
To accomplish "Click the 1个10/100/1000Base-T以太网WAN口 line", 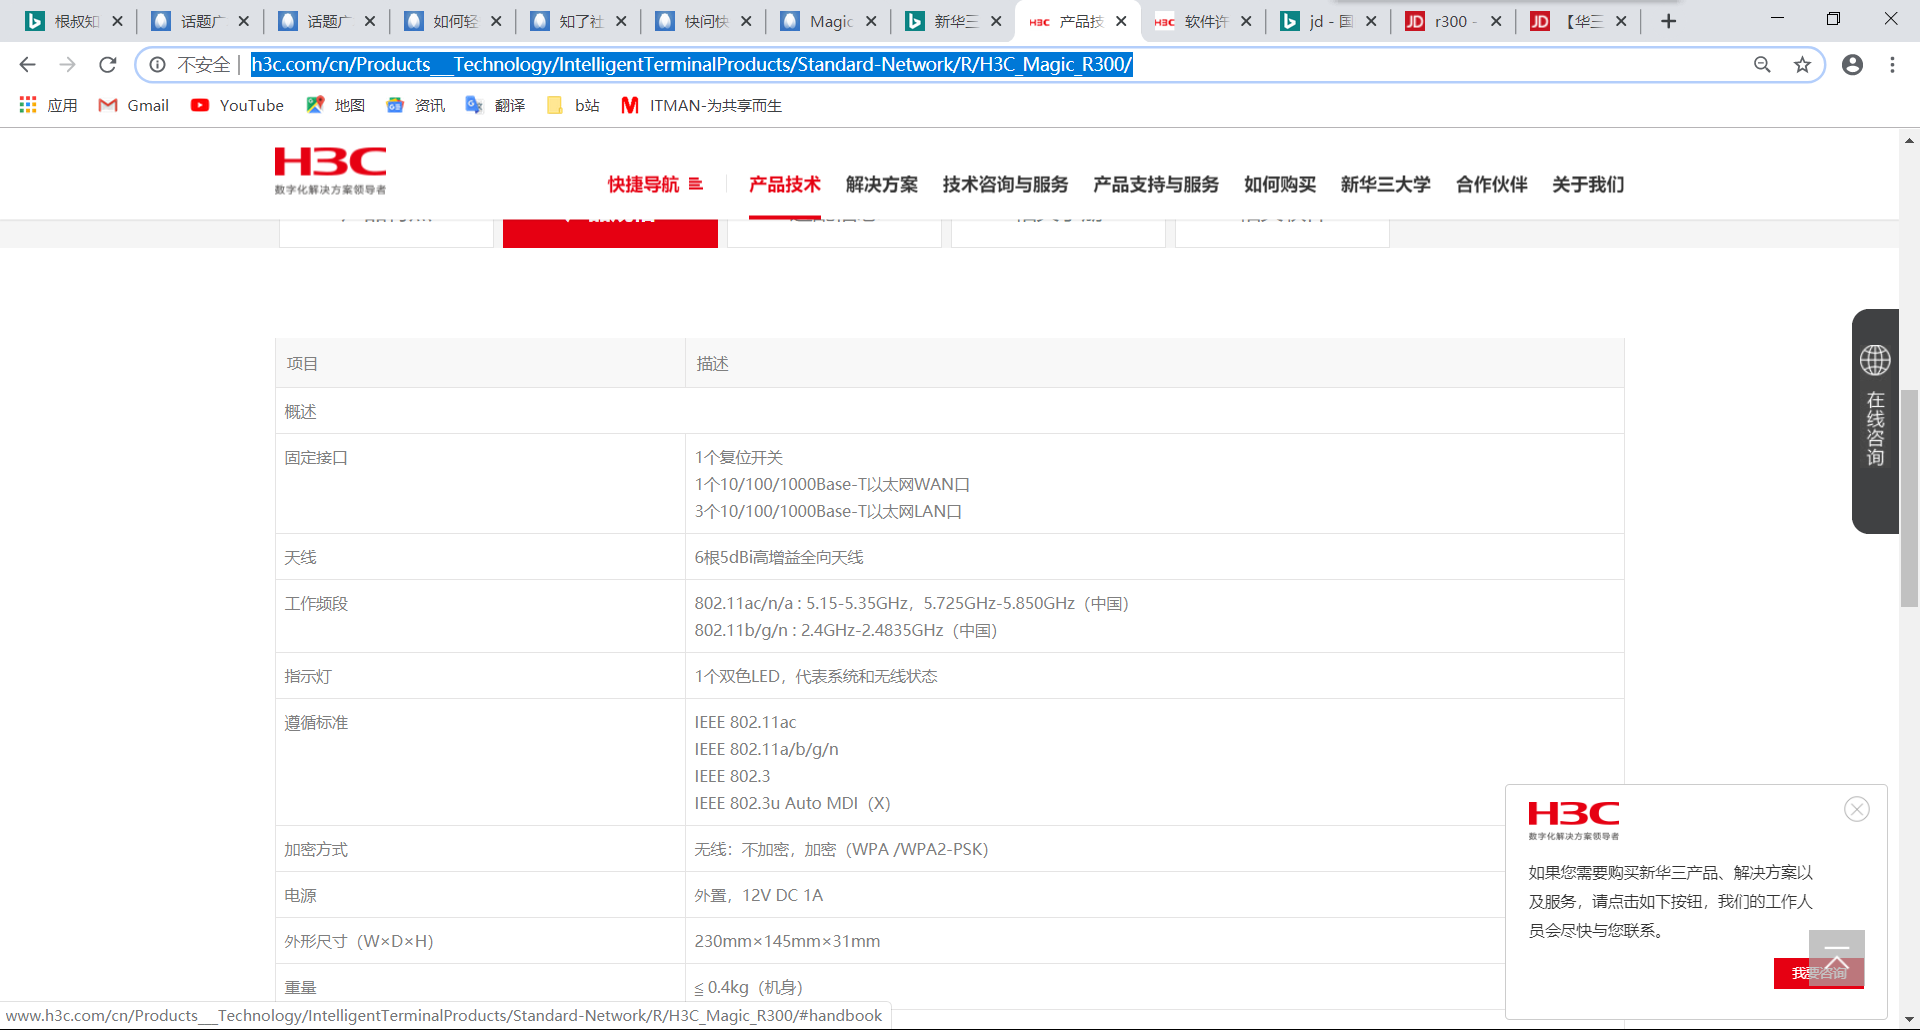I will pos(832,485).
